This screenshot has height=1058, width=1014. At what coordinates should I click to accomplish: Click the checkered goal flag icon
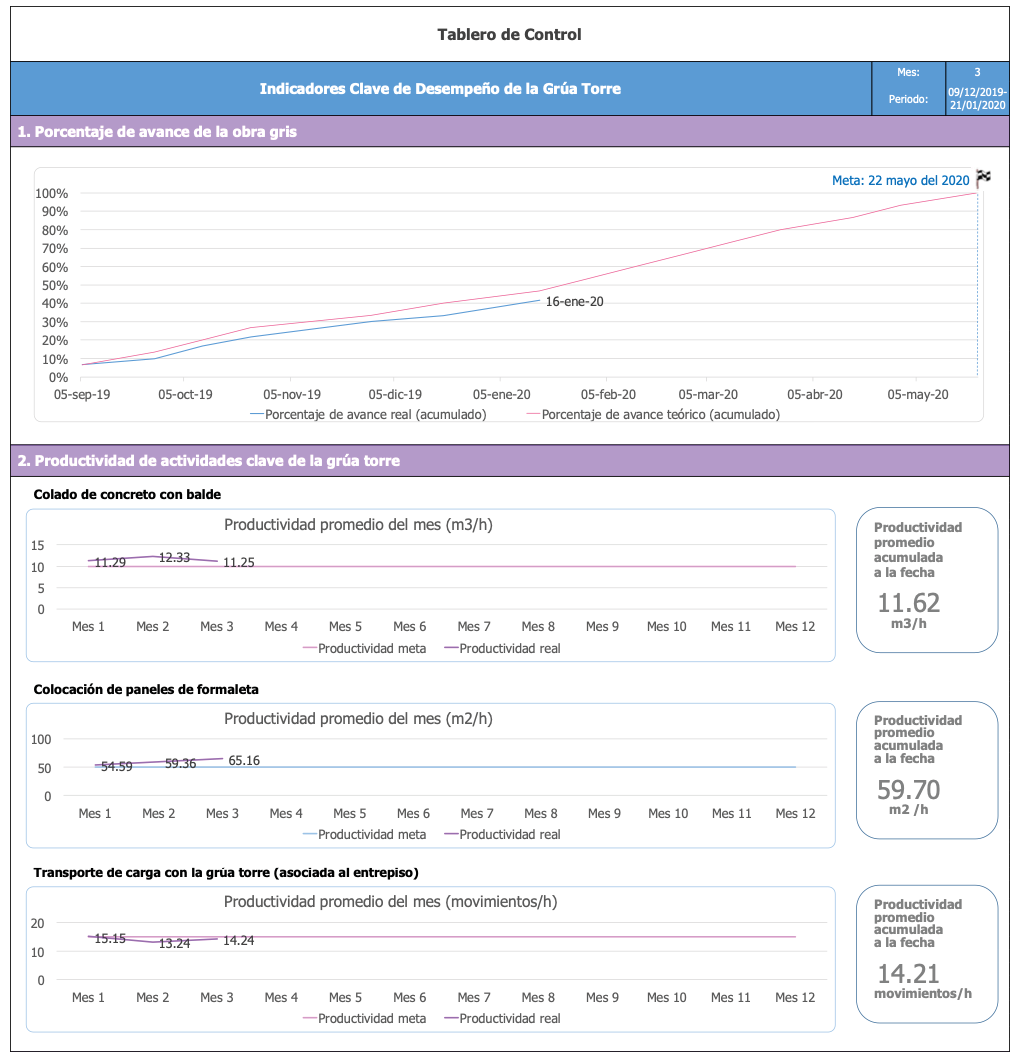pyautogui.click(x=983, y=178)
